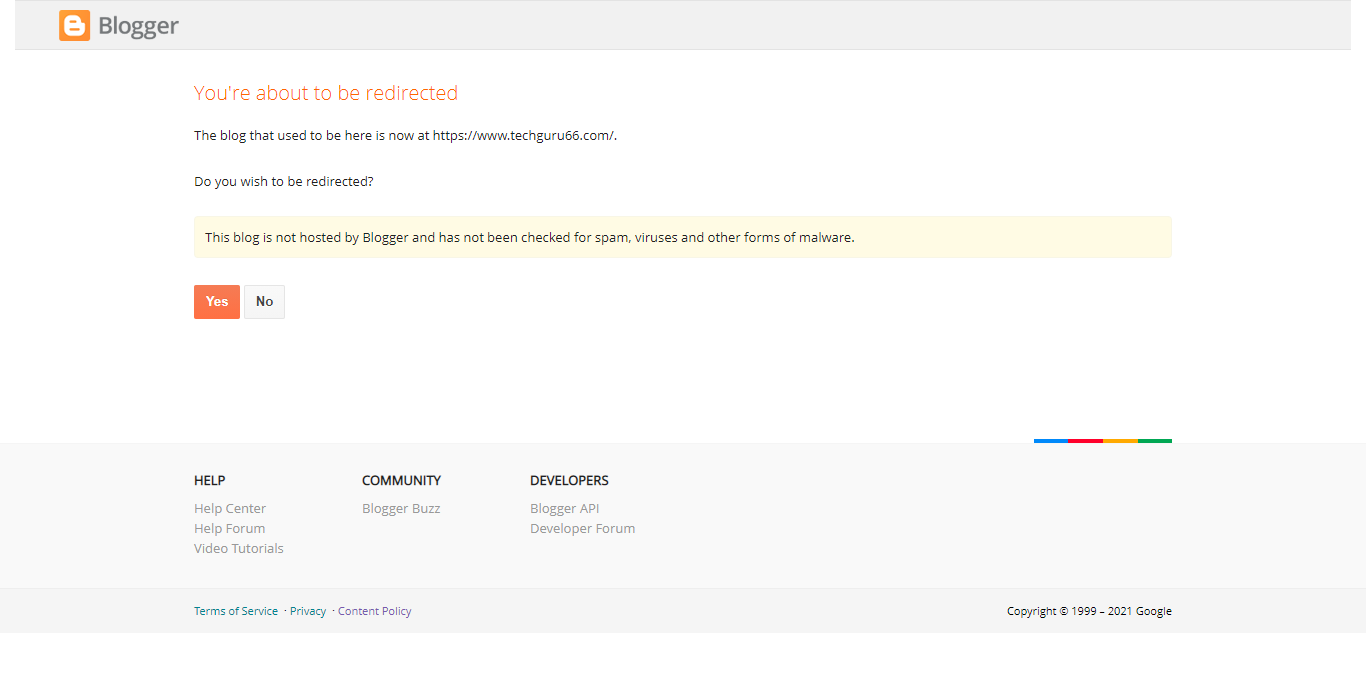Click "Do you wish to be redirected?" text
1366x695 pixels.
pyautogui.click(x=284, y=181)
